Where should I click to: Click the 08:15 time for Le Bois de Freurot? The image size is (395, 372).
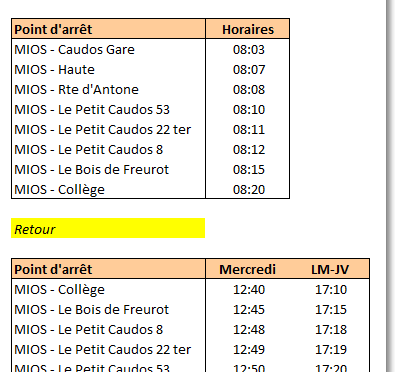pos(249,169)
